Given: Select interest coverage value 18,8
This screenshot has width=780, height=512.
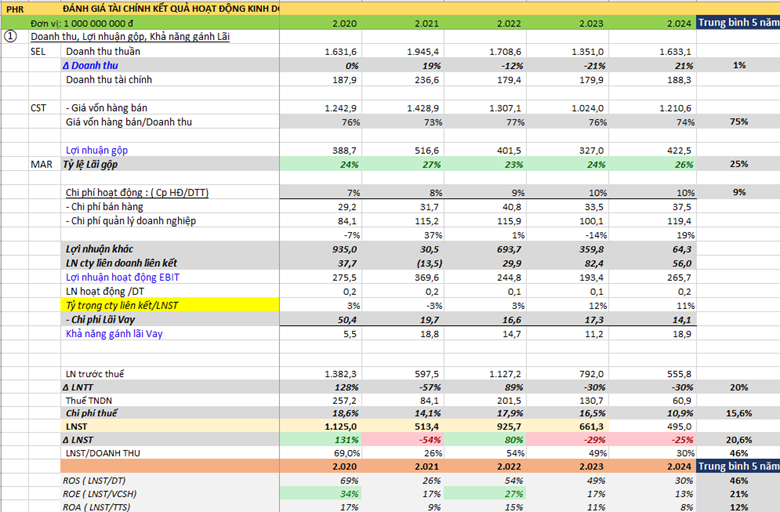Looking at the screenshot, I should pyautogui.click(x=429, y=334).
